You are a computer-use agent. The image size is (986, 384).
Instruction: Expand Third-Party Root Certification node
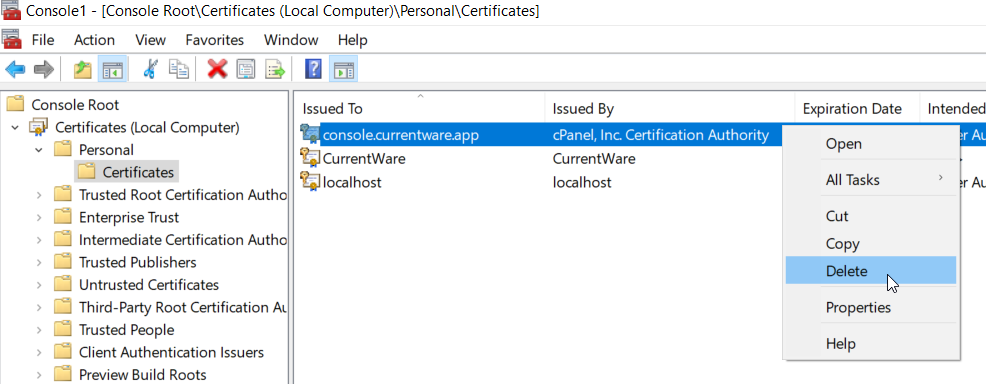[x=38, y=307]
